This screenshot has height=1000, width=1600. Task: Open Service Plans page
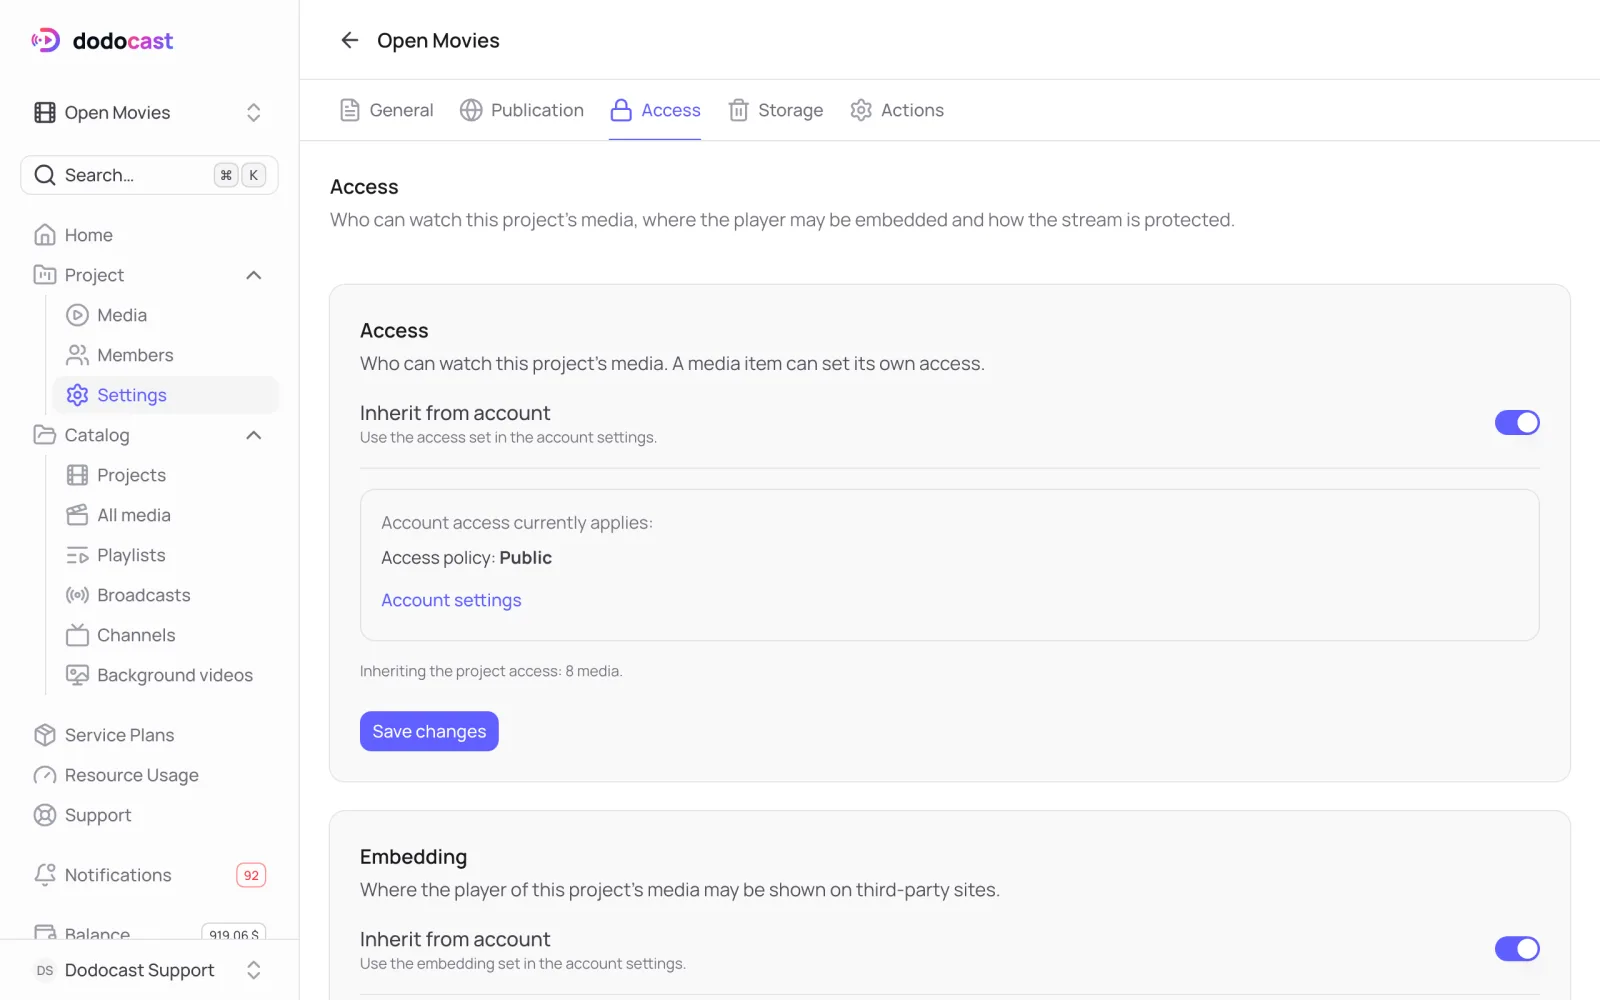point(150,735)
